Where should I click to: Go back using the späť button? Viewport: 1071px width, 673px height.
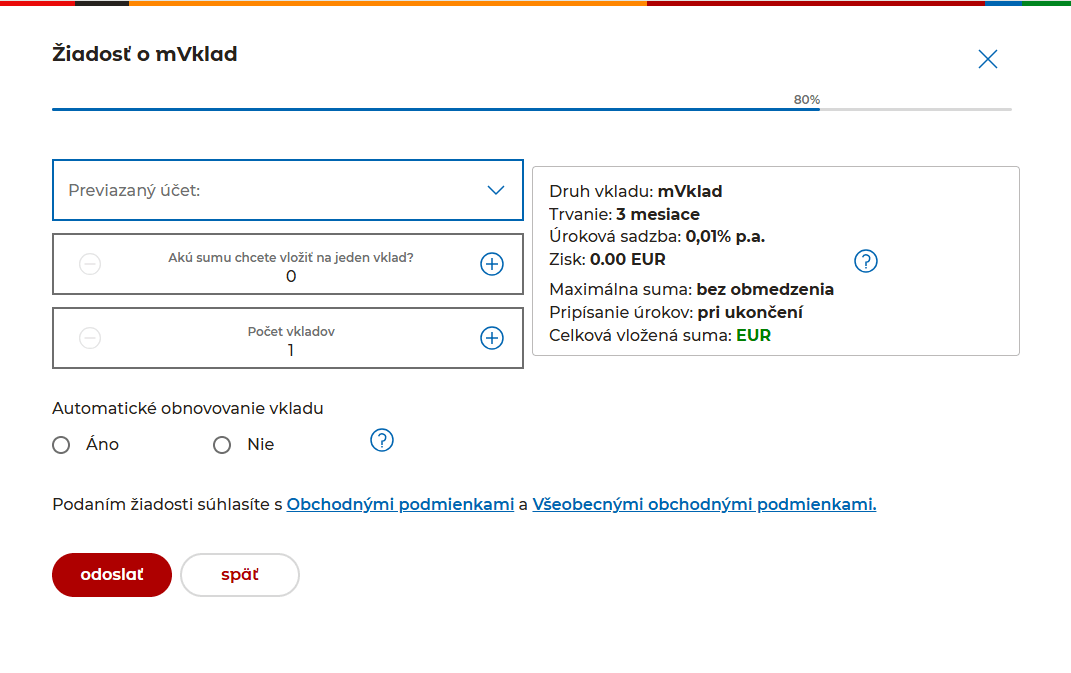[240, 575]
